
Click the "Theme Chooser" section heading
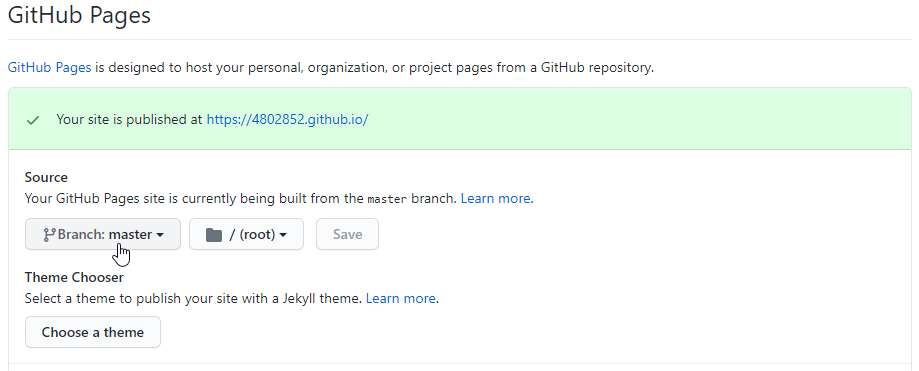[x=74, y=277]
